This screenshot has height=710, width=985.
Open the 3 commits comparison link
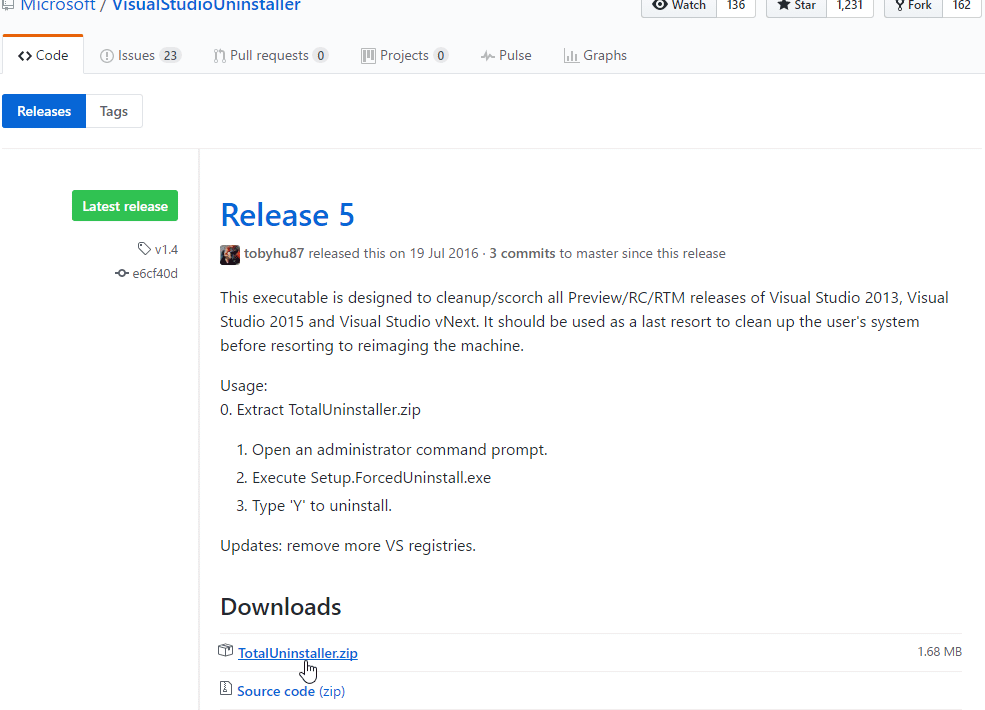(x=521, y=253)
